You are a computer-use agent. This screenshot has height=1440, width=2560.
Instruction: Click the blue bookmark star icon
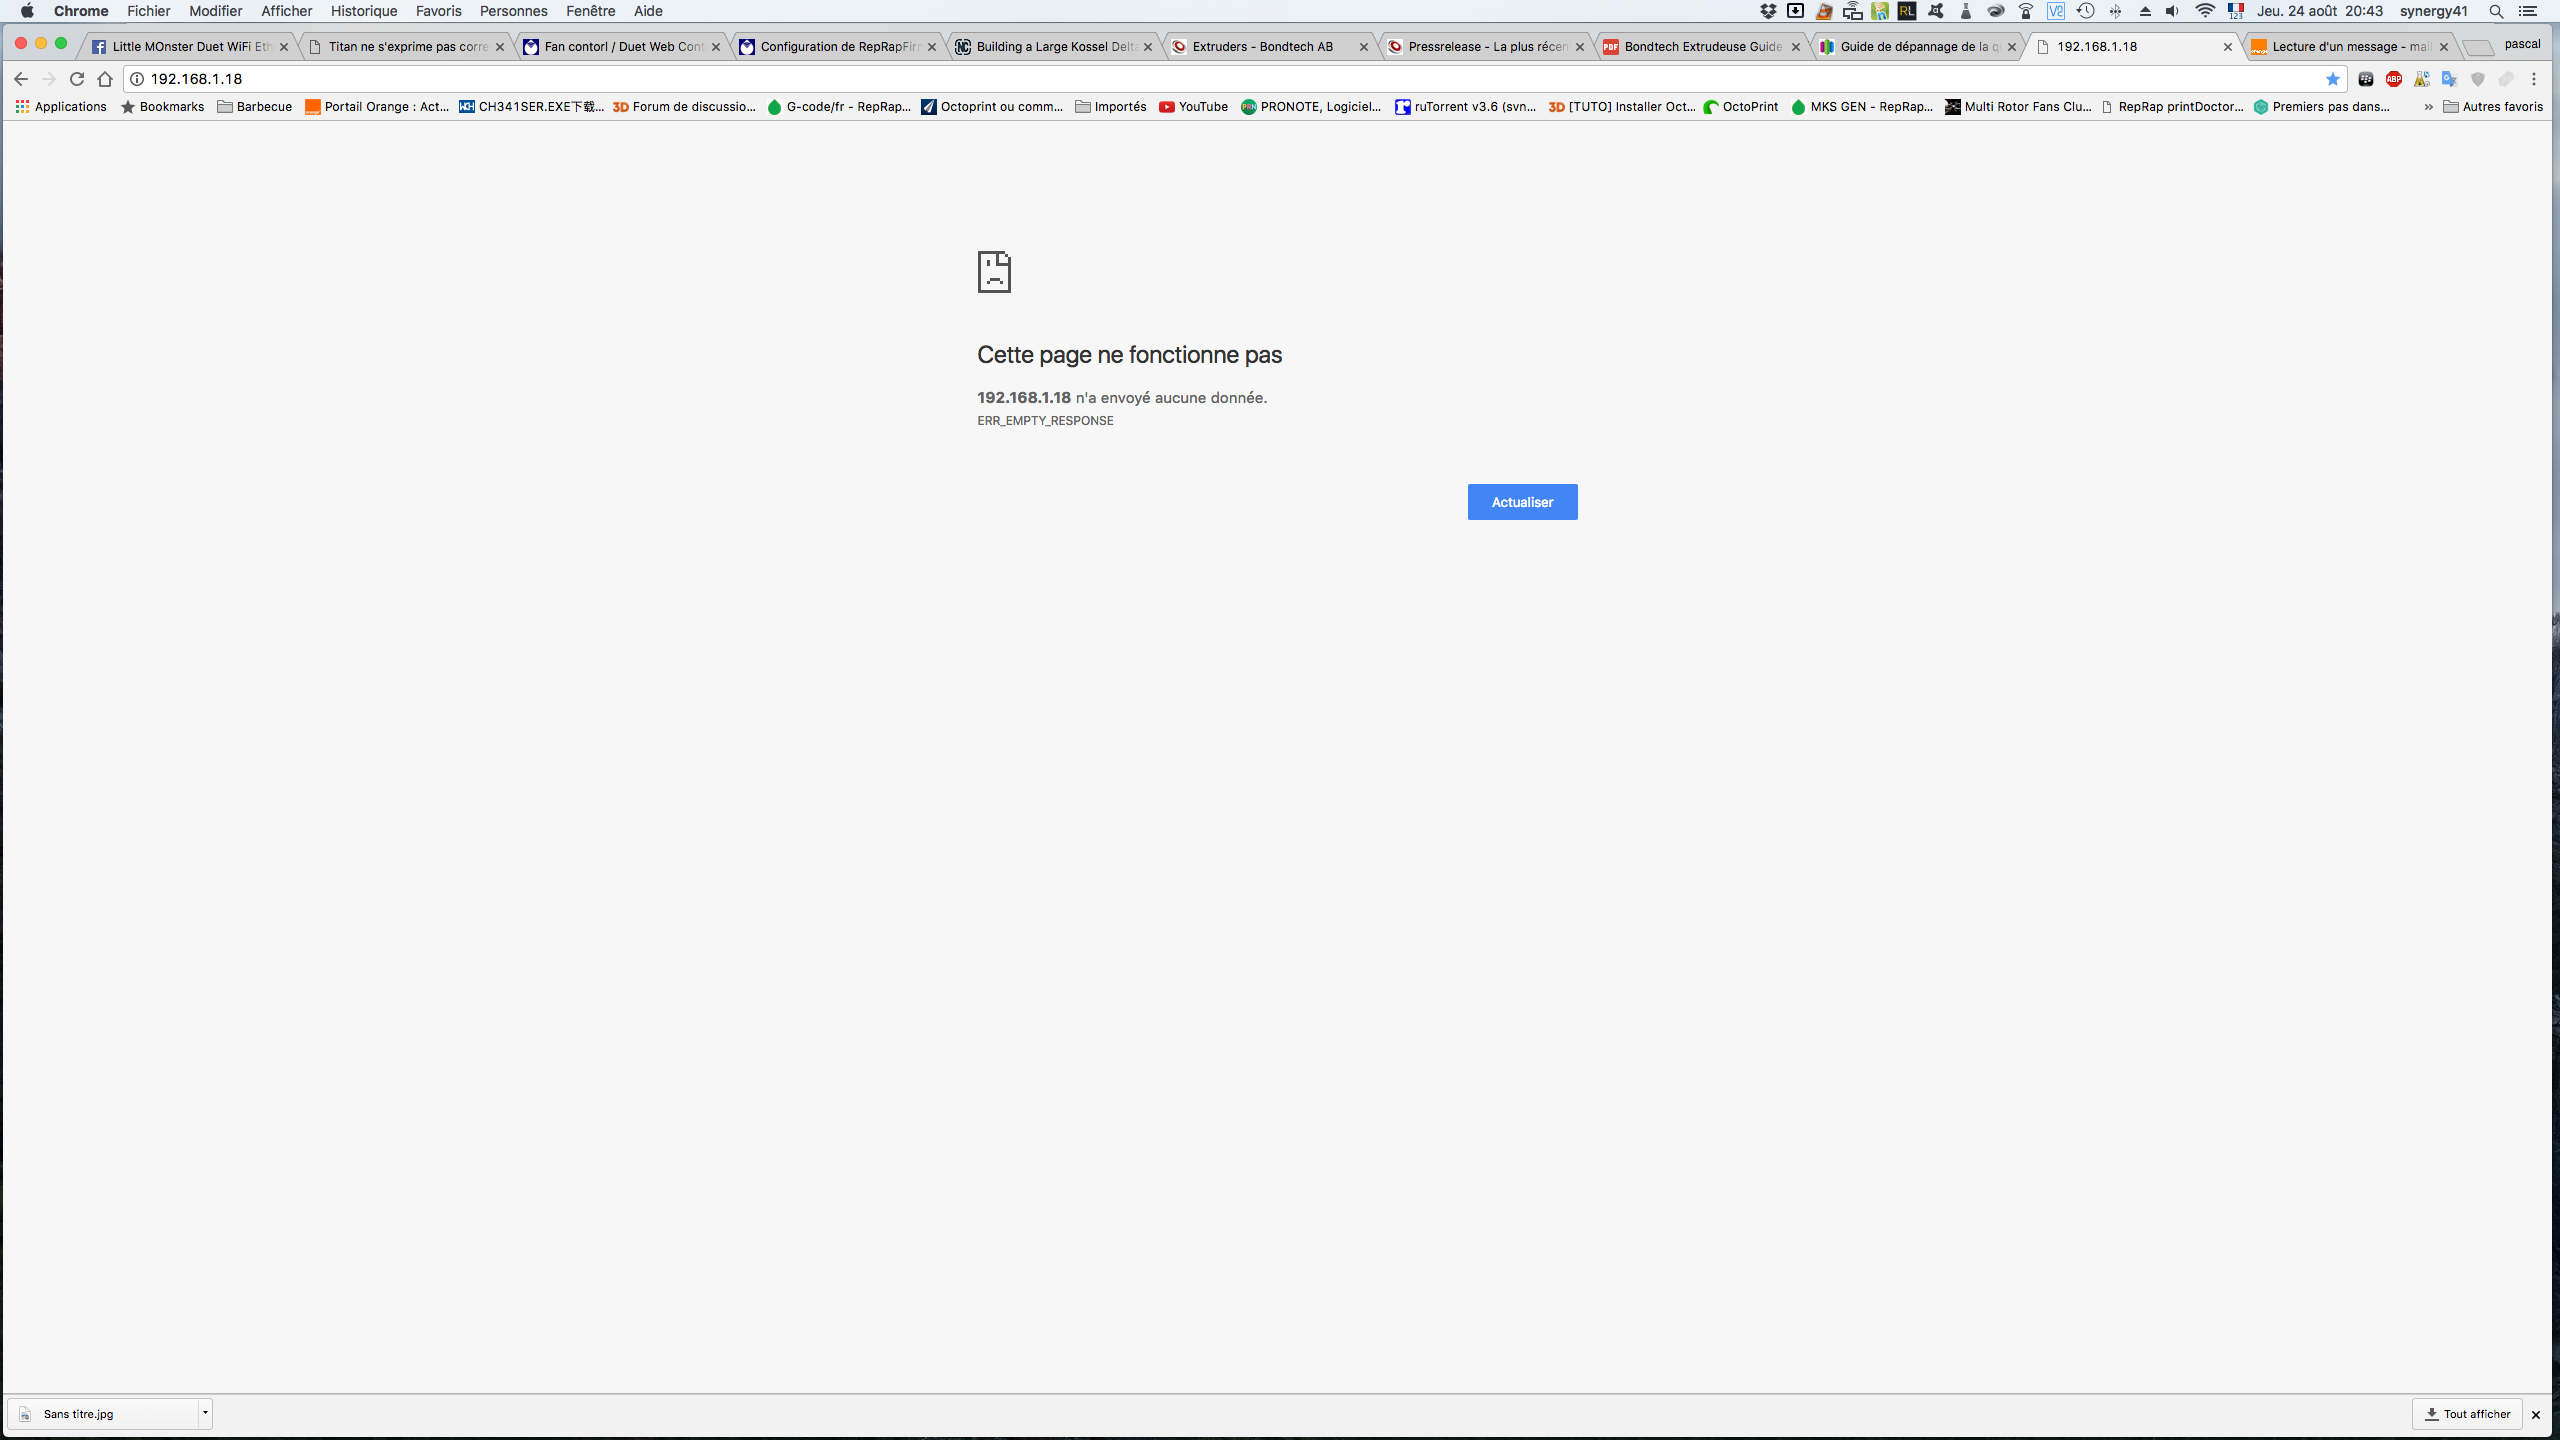tap(2333, 79)
